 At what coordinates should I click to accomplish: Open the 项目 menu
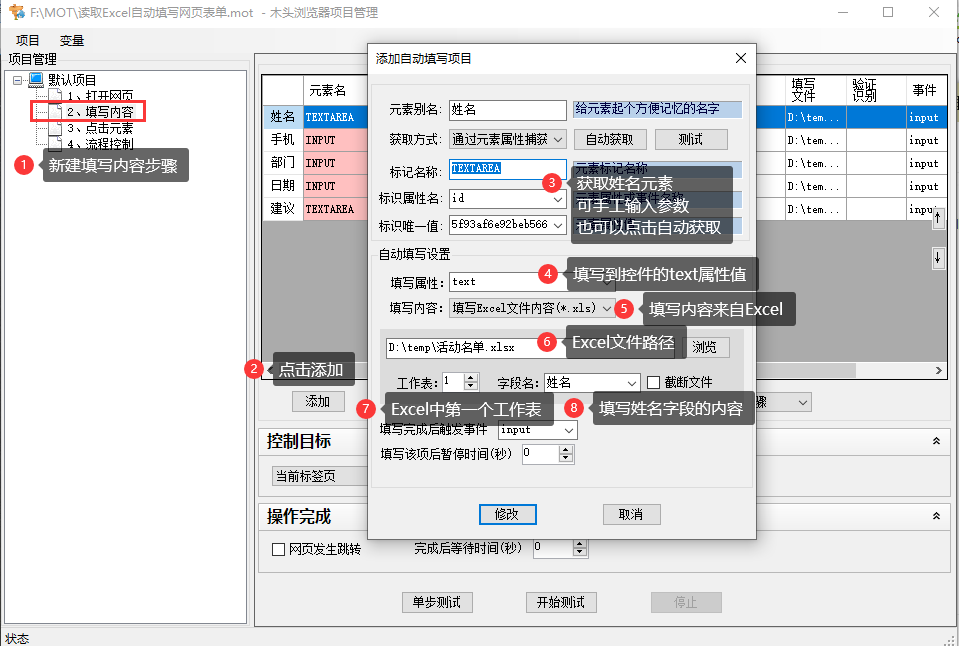pos(28,40)
